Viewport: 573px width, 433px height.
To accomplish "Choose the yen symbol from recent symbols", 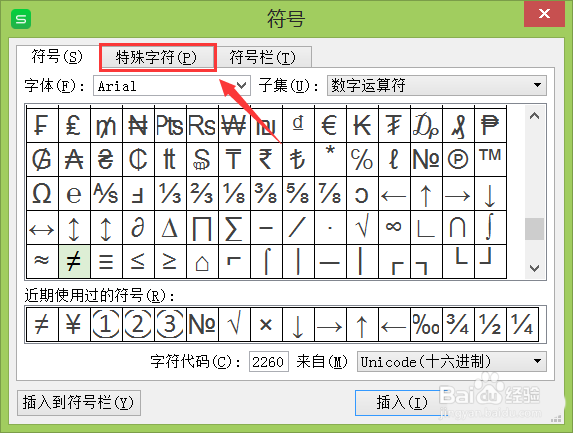I will click(x=74, y=324).
